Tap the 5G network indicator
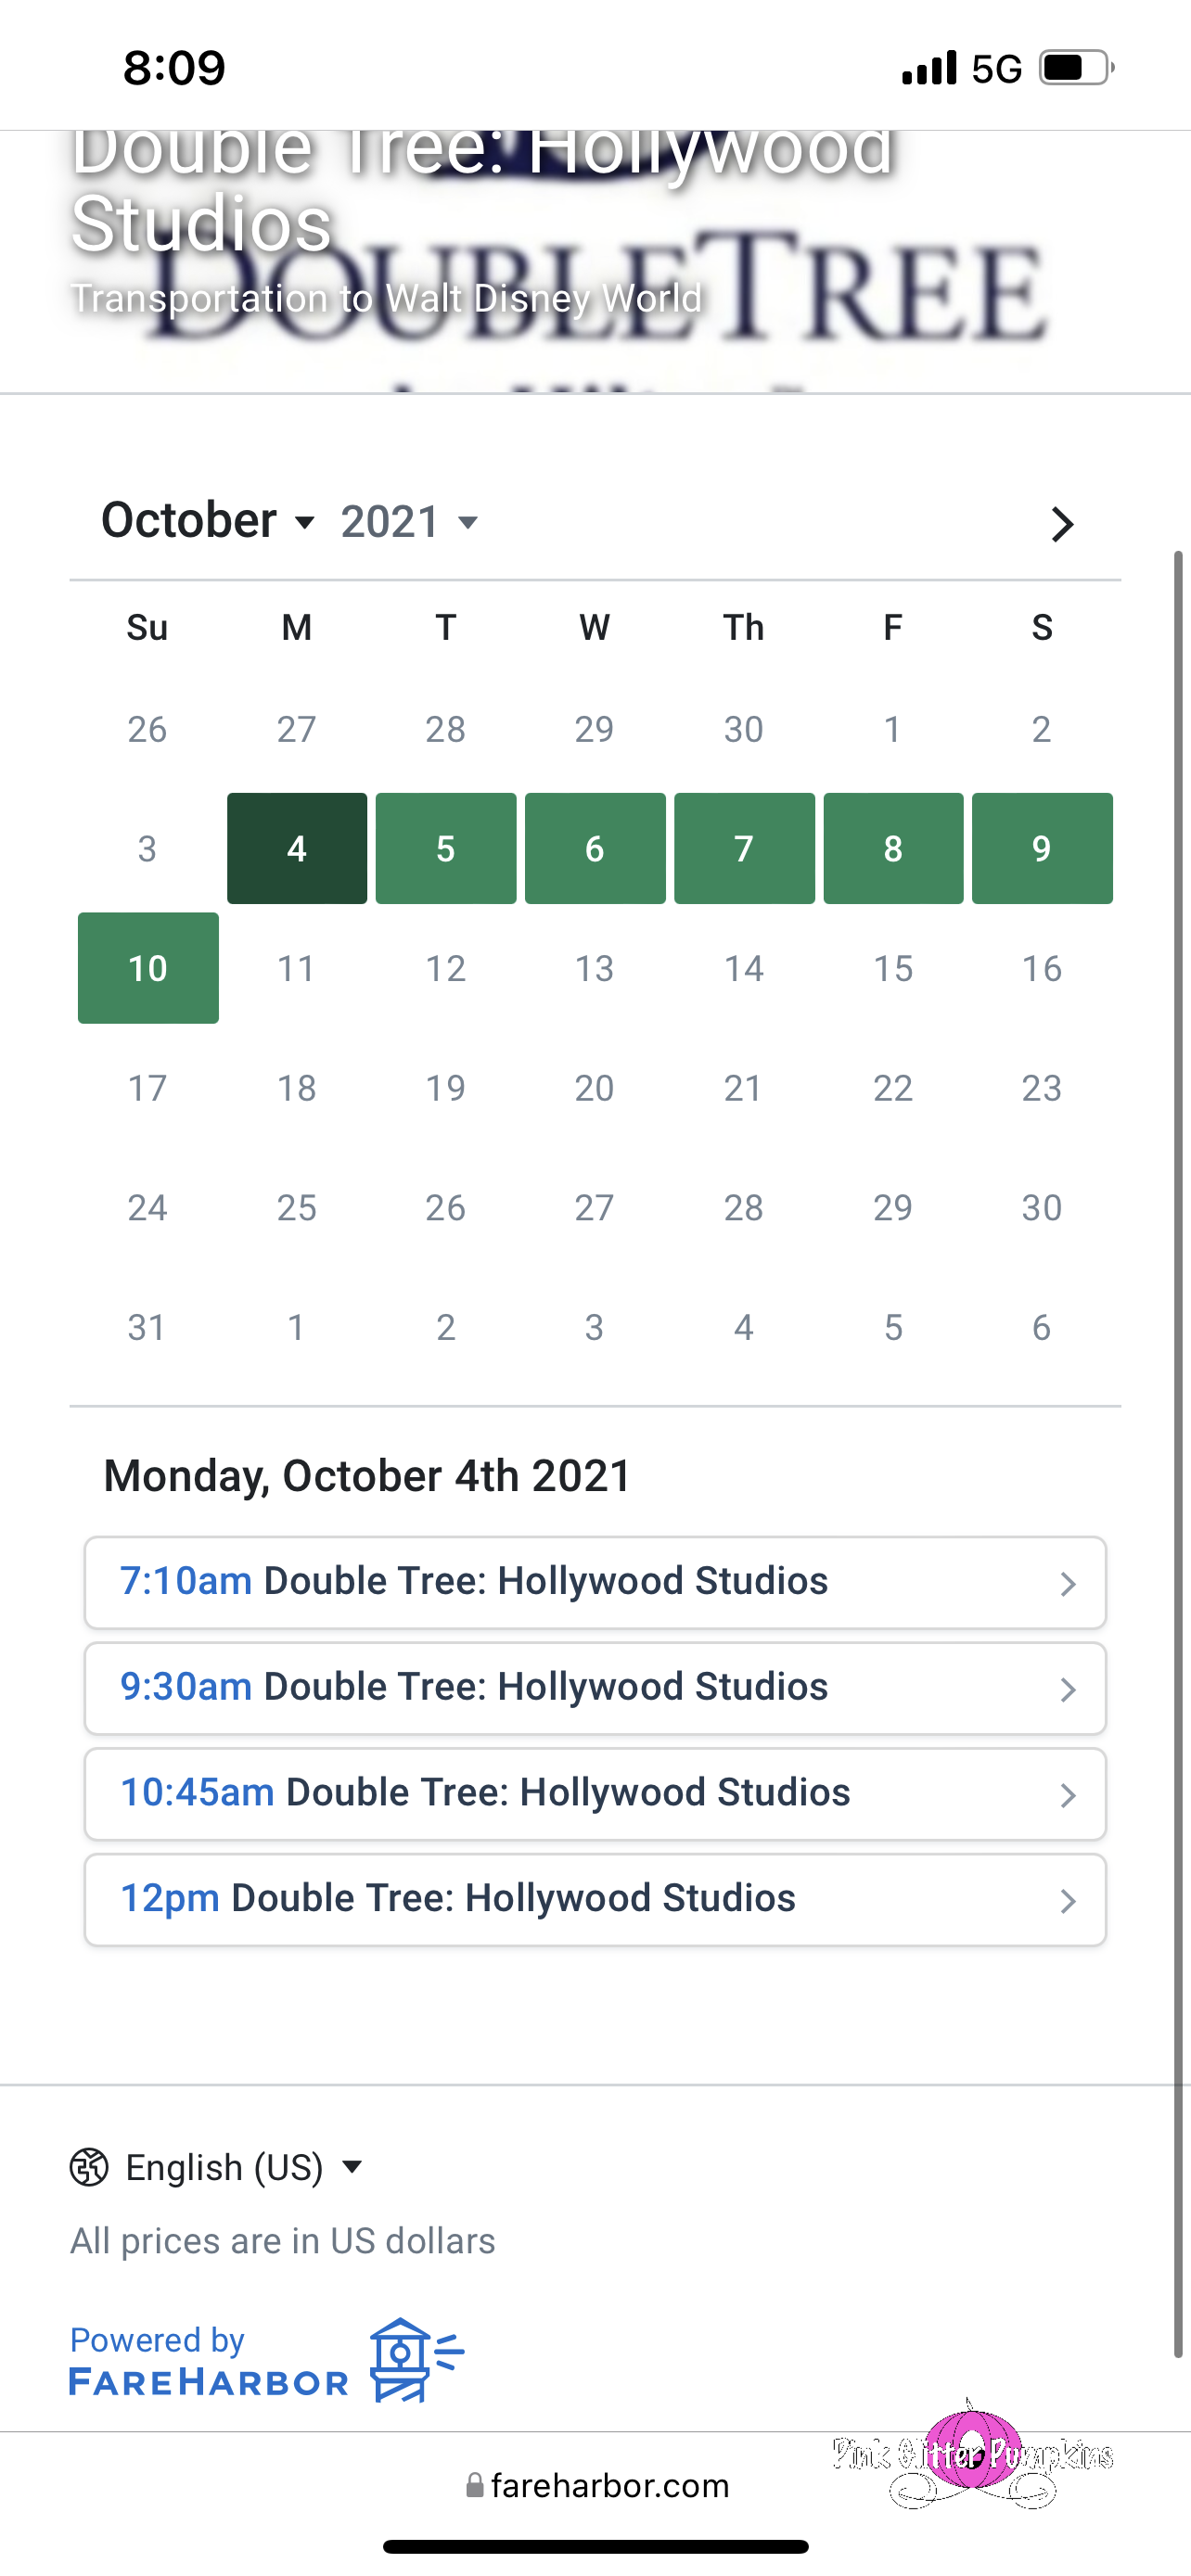Screen dimensions: 1191x2576 [x=997, y=68]
